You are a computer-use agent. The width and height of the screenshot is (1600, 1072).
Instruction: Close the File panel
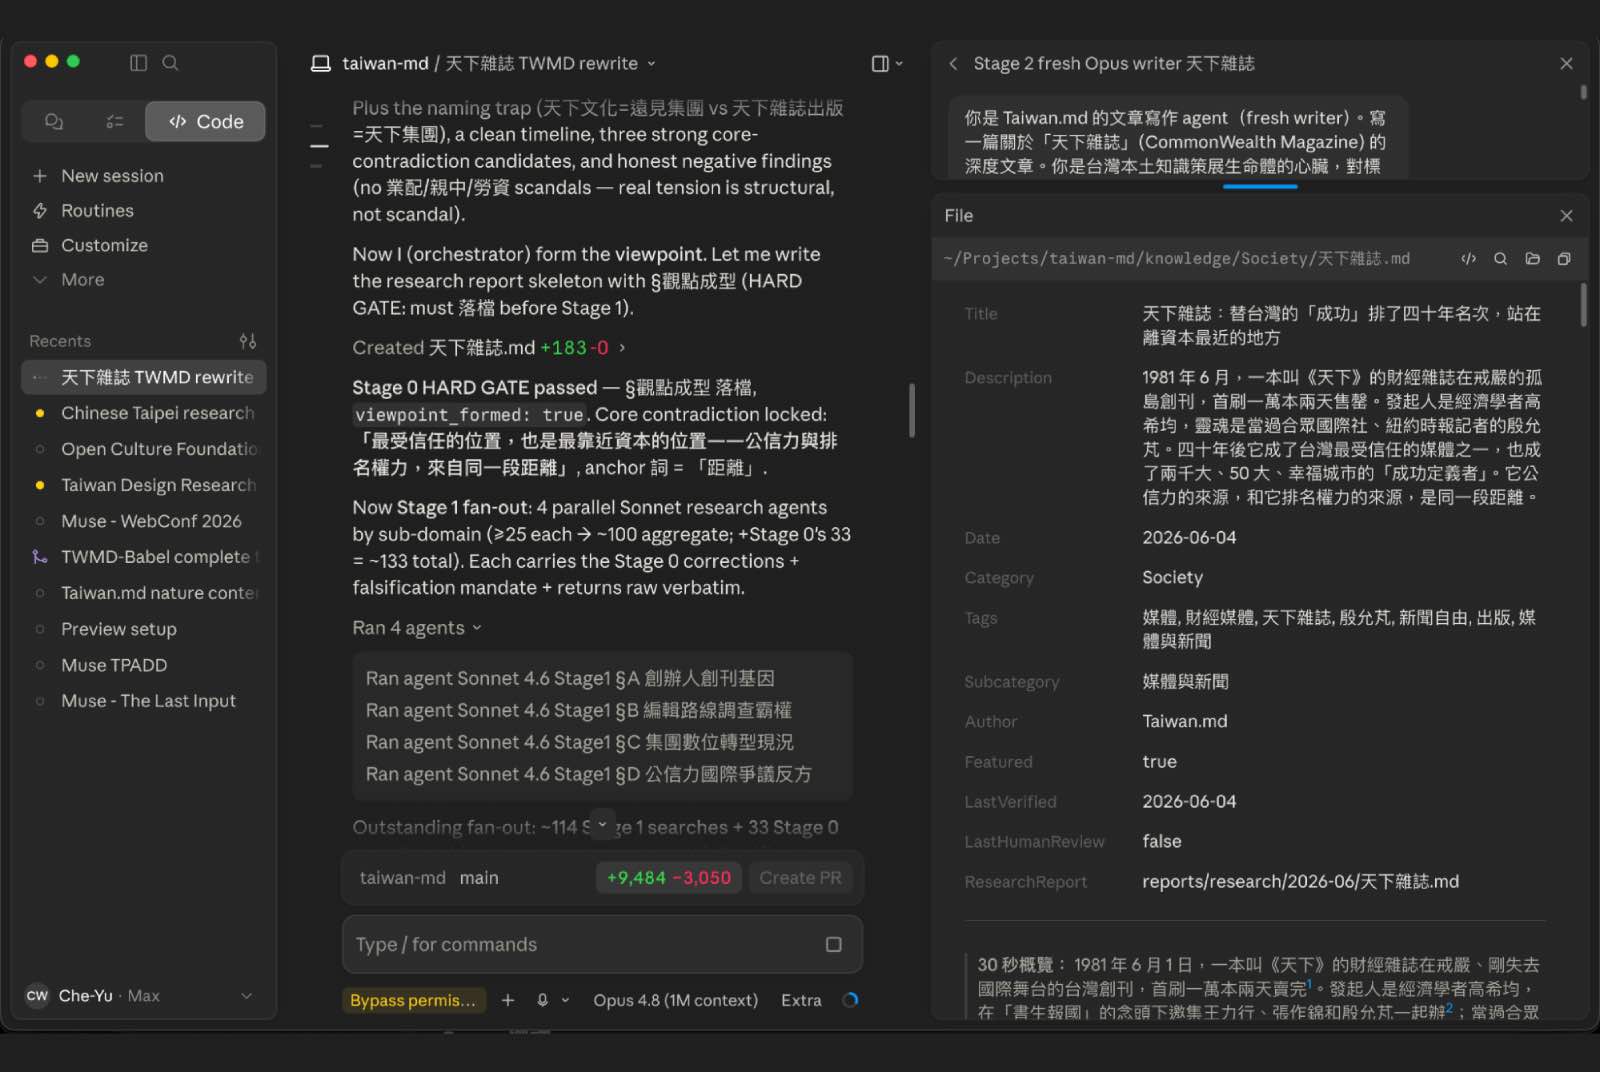coord(1566,216)
